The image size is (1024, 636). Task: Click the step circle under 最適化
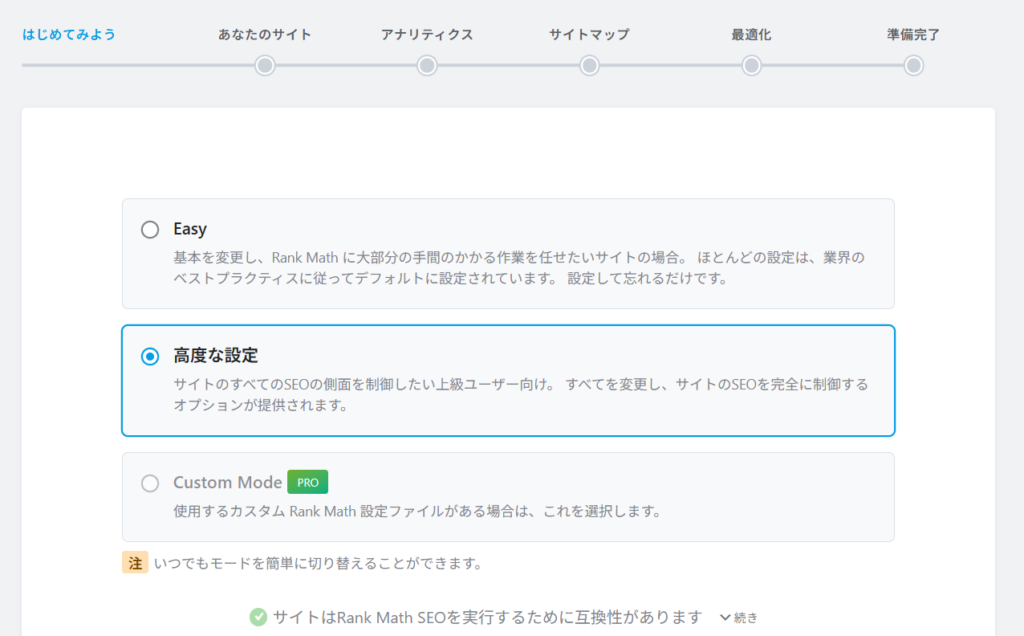[x=751, y=65]
